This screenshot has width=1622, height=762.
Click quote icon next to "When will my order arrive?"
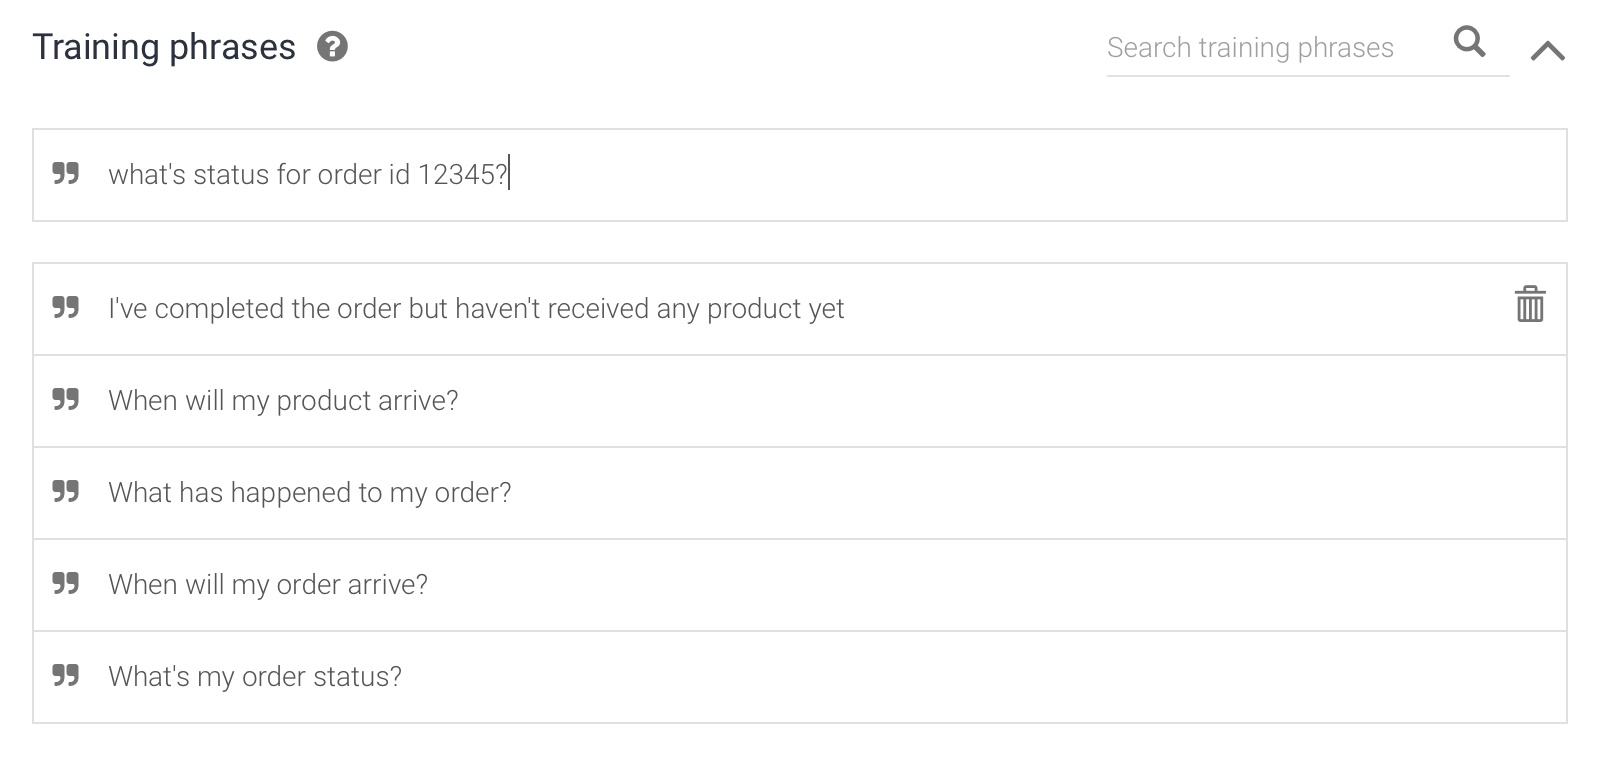pyautogui.click(x=66, y=584)
